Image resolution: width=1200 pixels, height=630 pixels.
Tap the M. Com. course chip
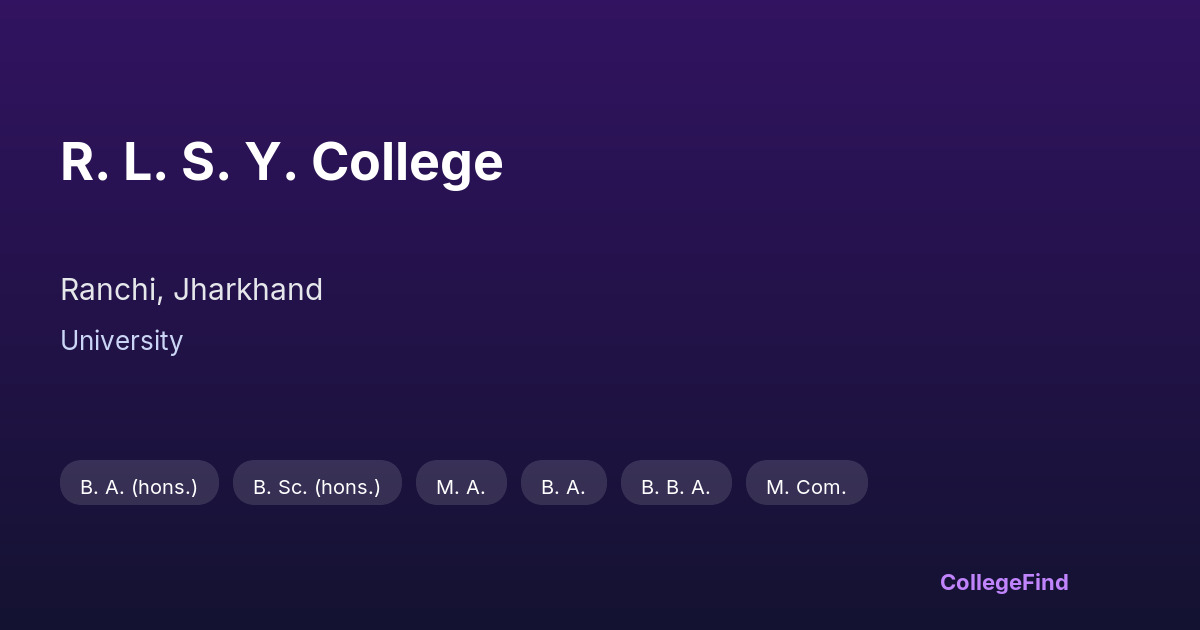[x=806, y=487]
